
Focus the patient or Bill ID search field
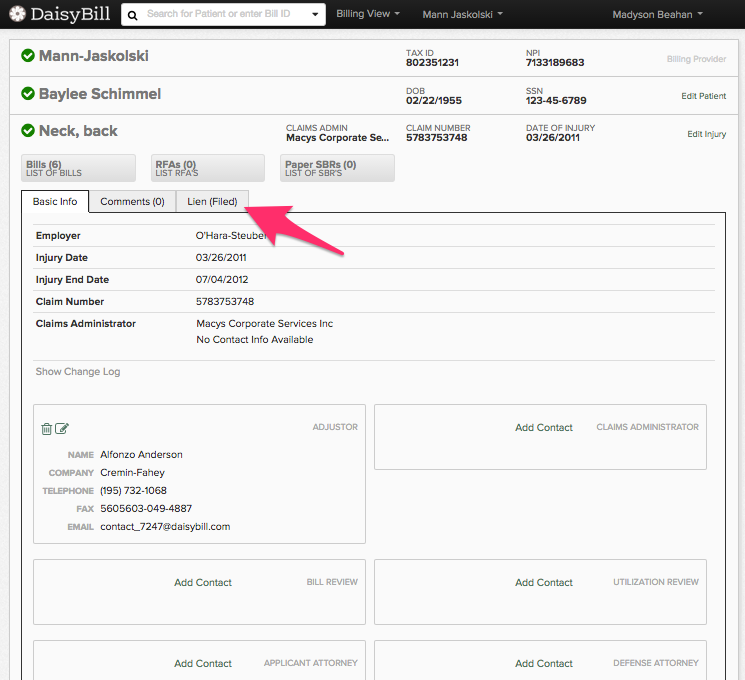[223, 14]
